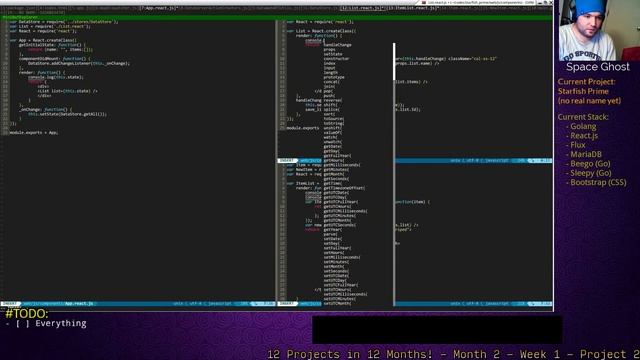
Task: Pick reverse( in the completion popup
Action: pos(333,100)
